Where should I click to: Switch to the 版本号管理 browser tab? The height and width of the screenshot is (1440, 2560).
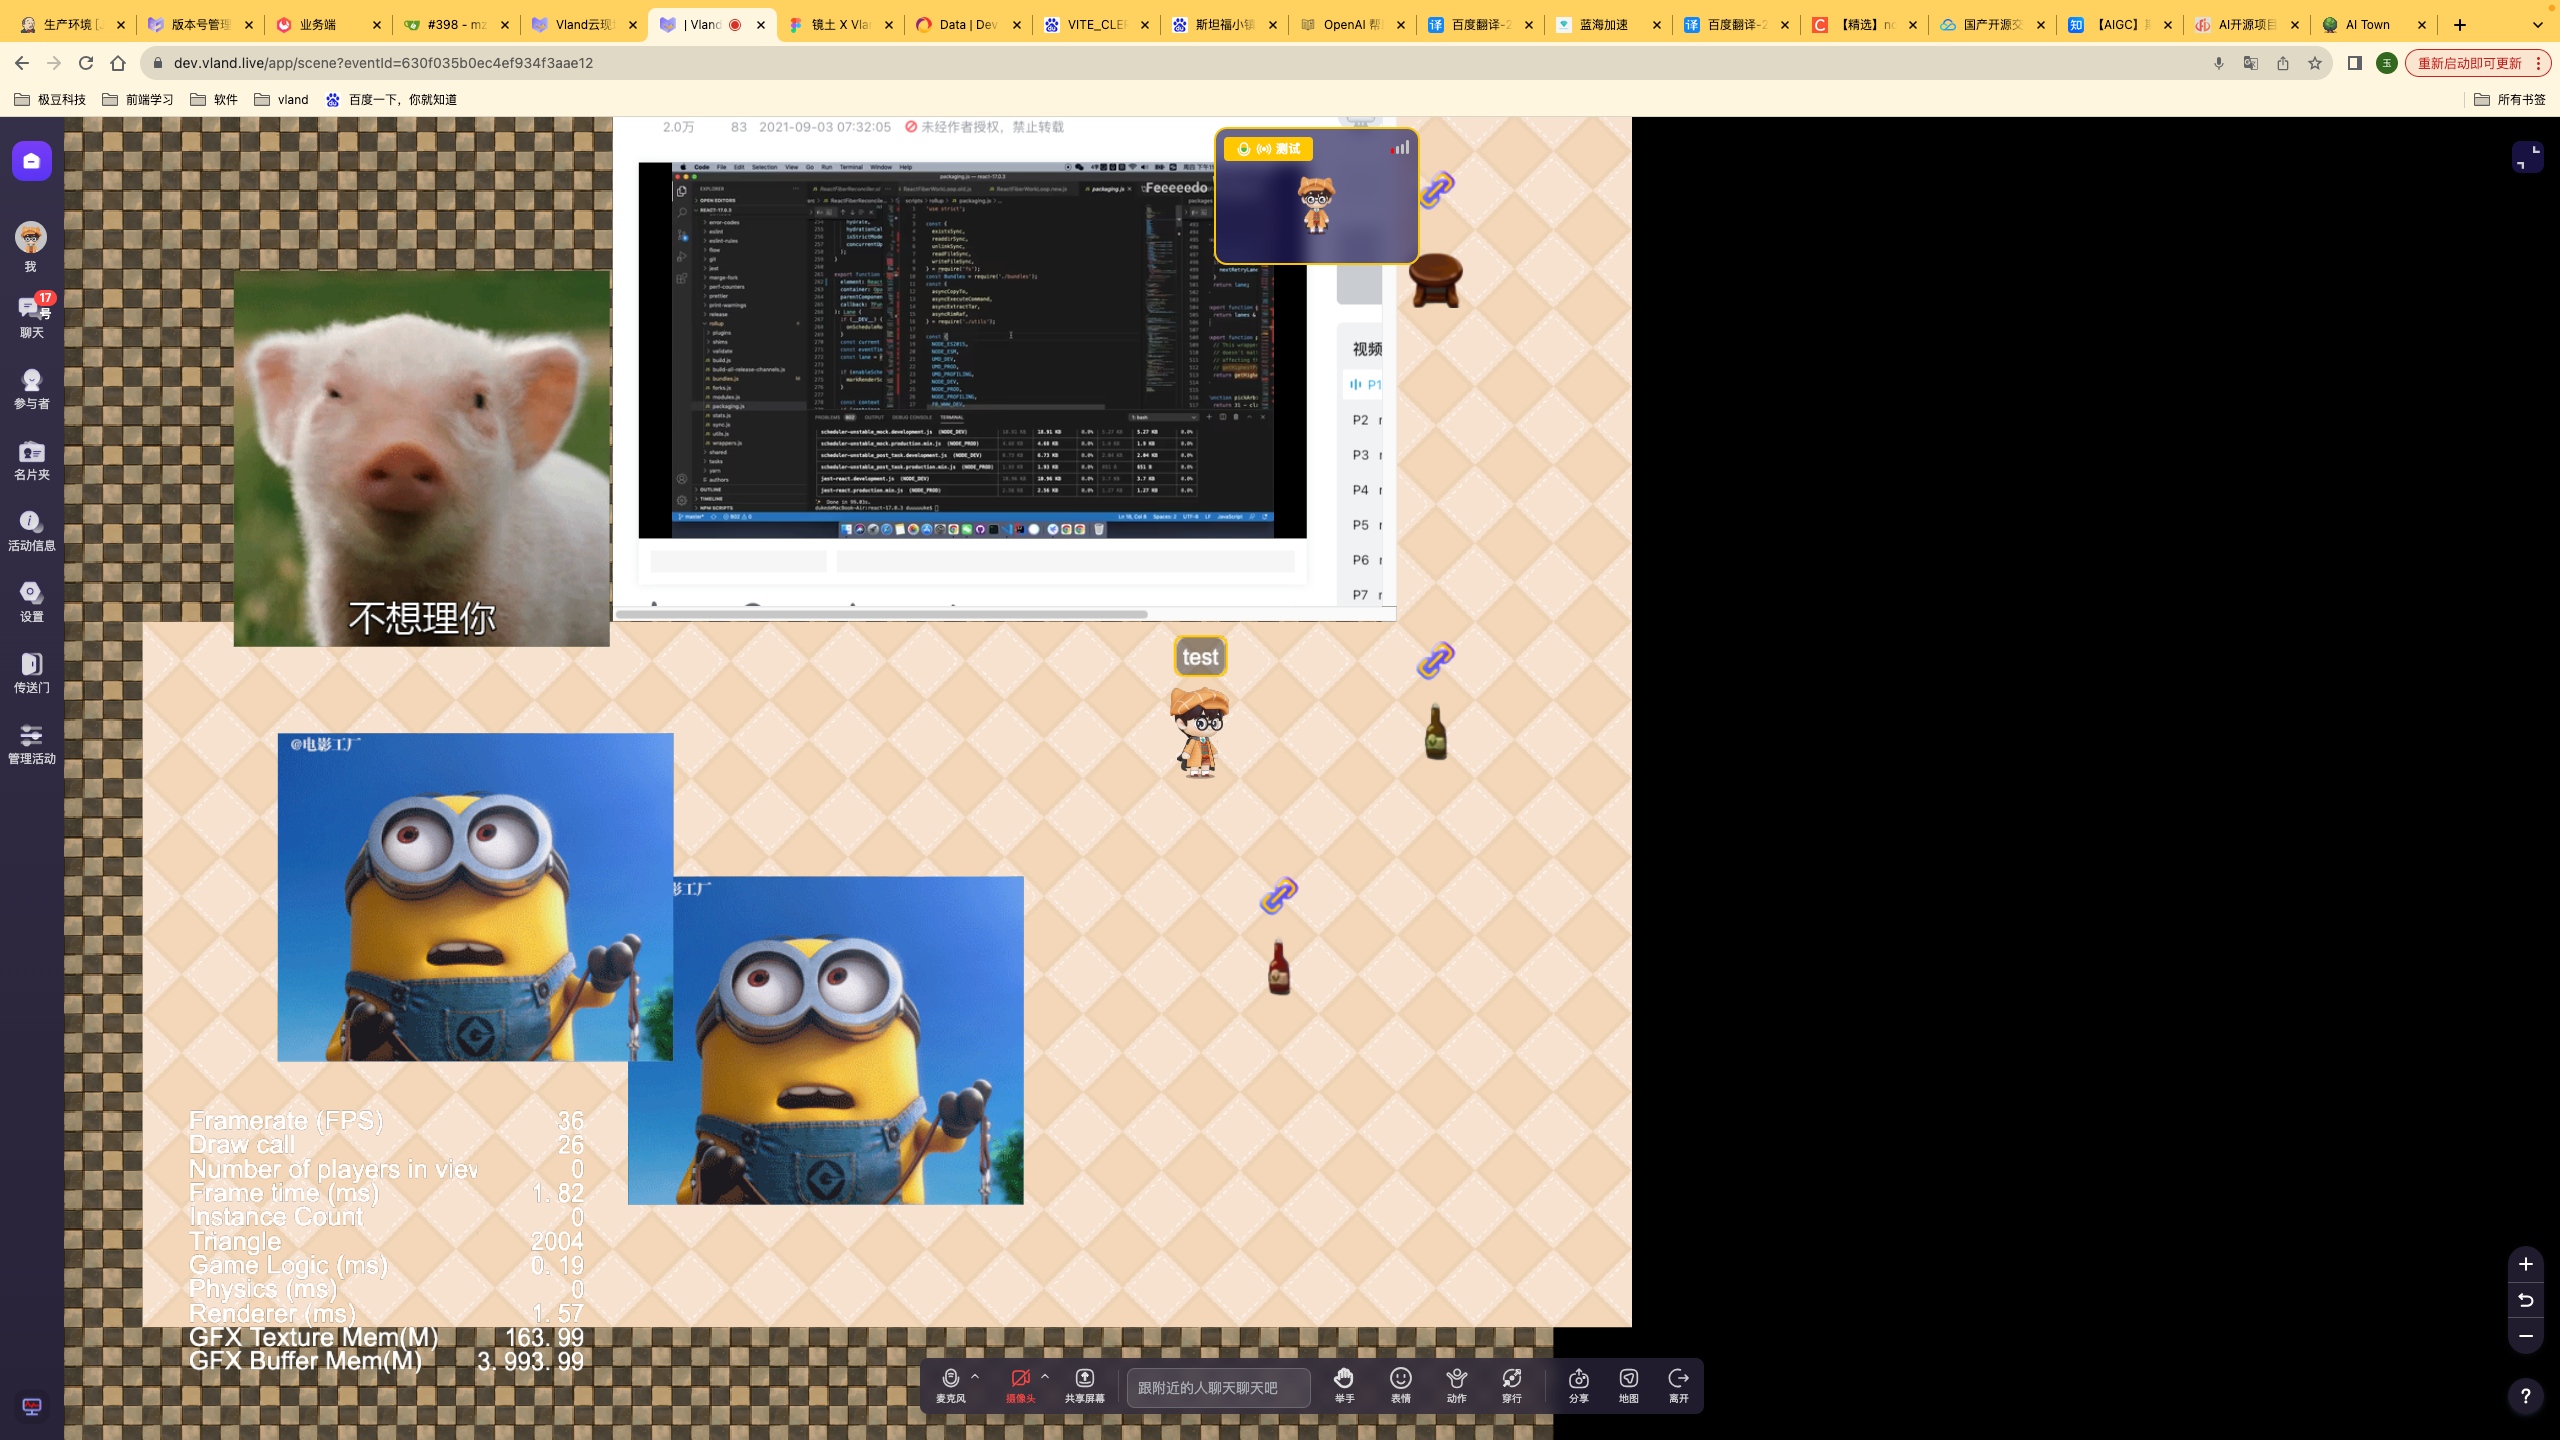point(199,24)
